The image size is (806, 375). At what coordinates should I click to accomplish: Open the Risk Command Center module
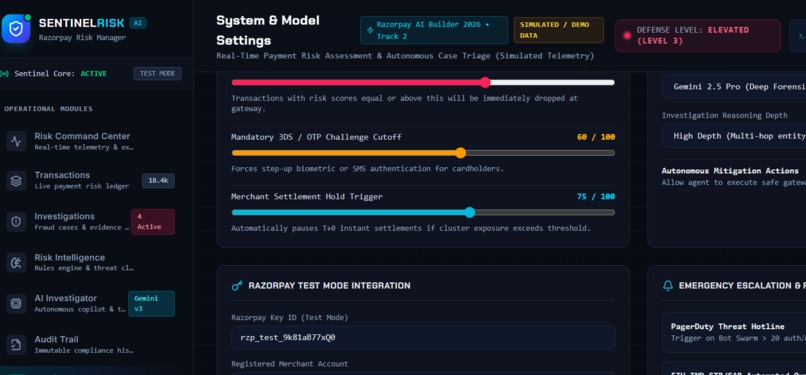[x=90, y=141]
